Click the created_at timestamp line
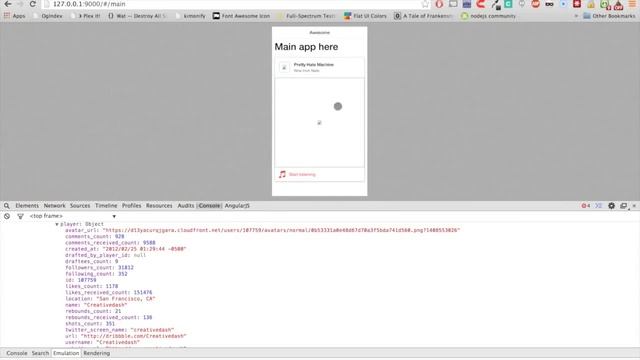 point(126,249)
